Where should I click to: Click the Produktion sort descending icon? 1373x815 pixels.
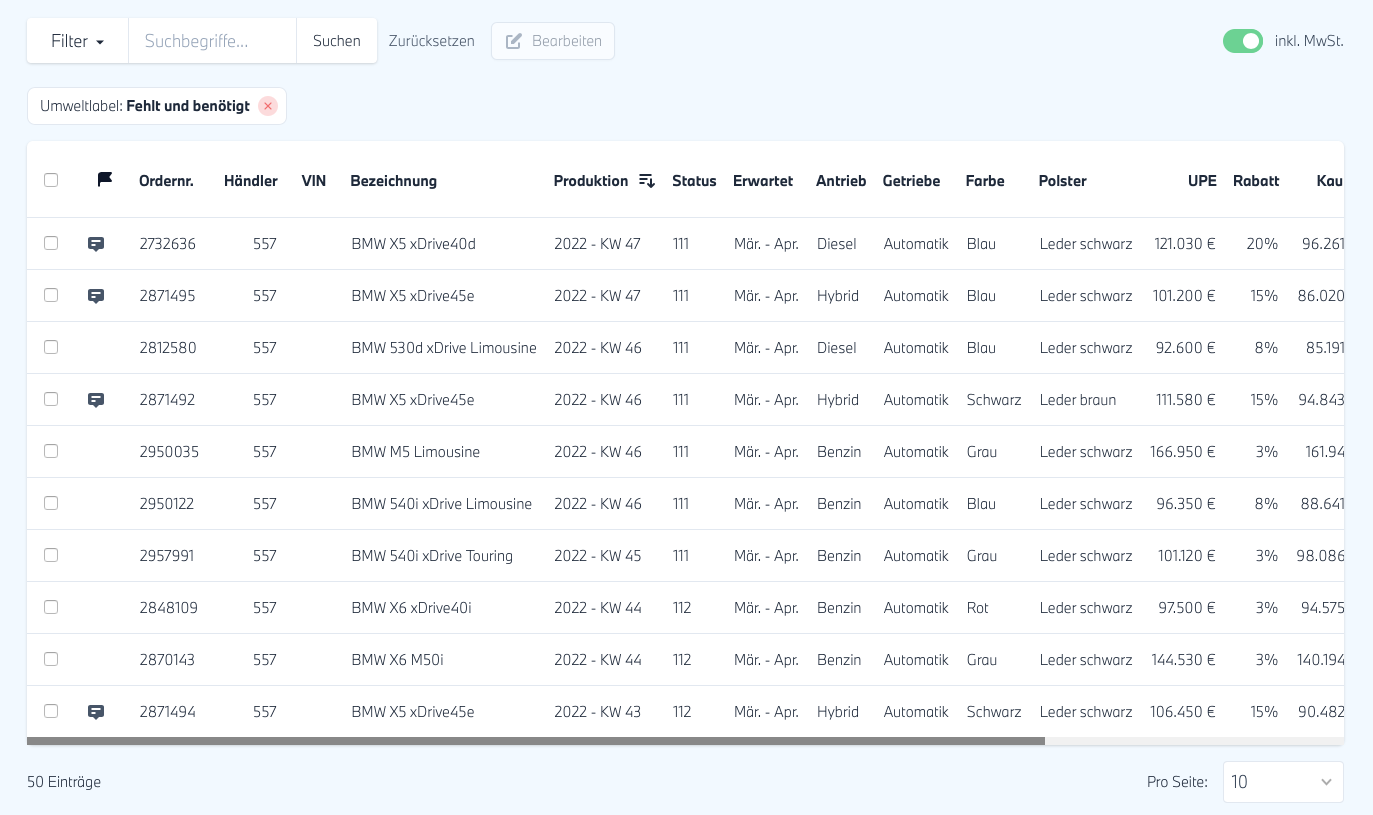[x=647, y=181]
